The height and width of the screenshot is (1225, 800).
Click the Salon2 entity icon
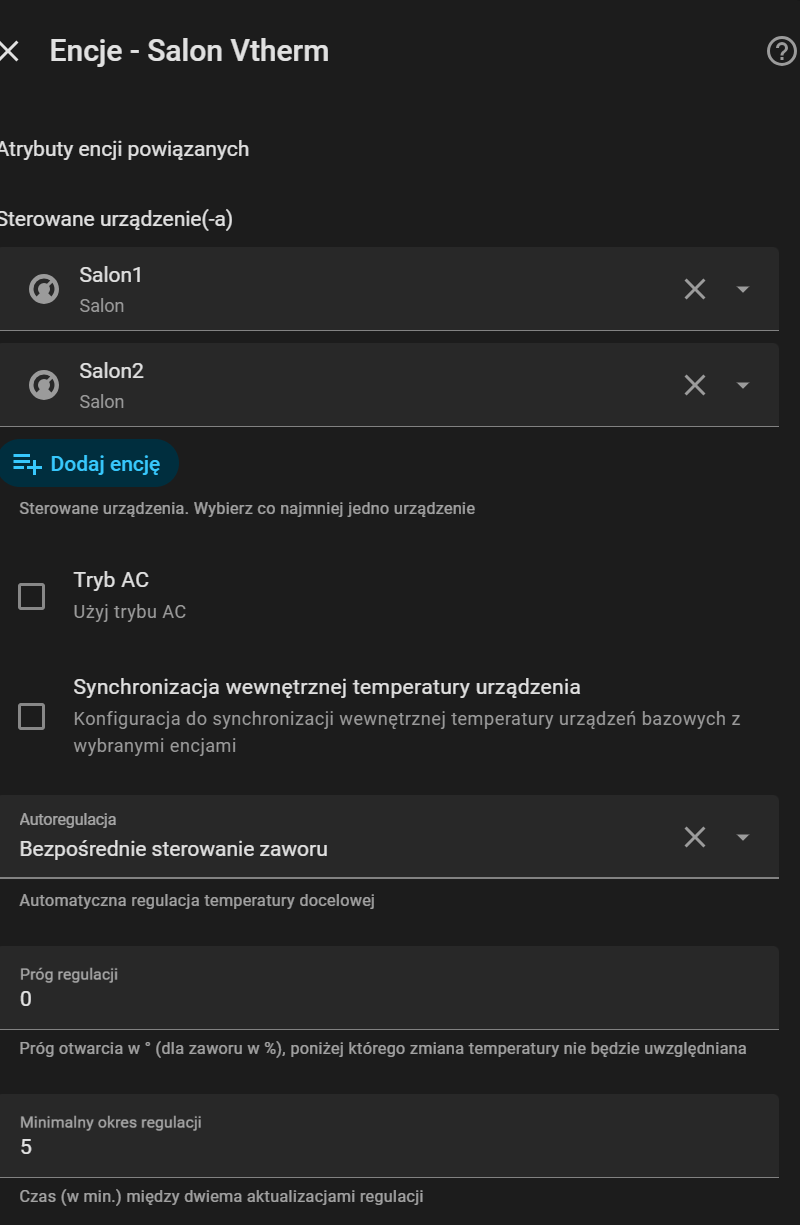(x=44, y=385)
